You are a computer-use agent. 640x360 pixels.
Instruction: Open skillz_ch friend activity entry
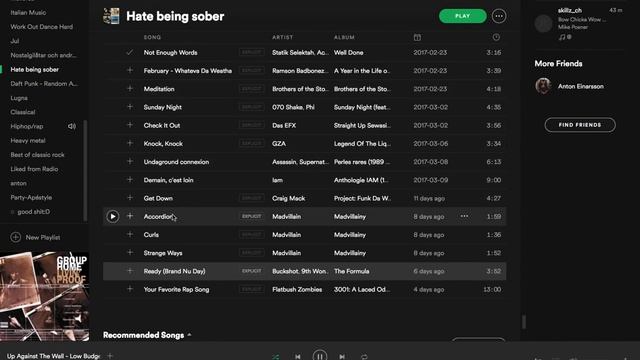point(579,23)
